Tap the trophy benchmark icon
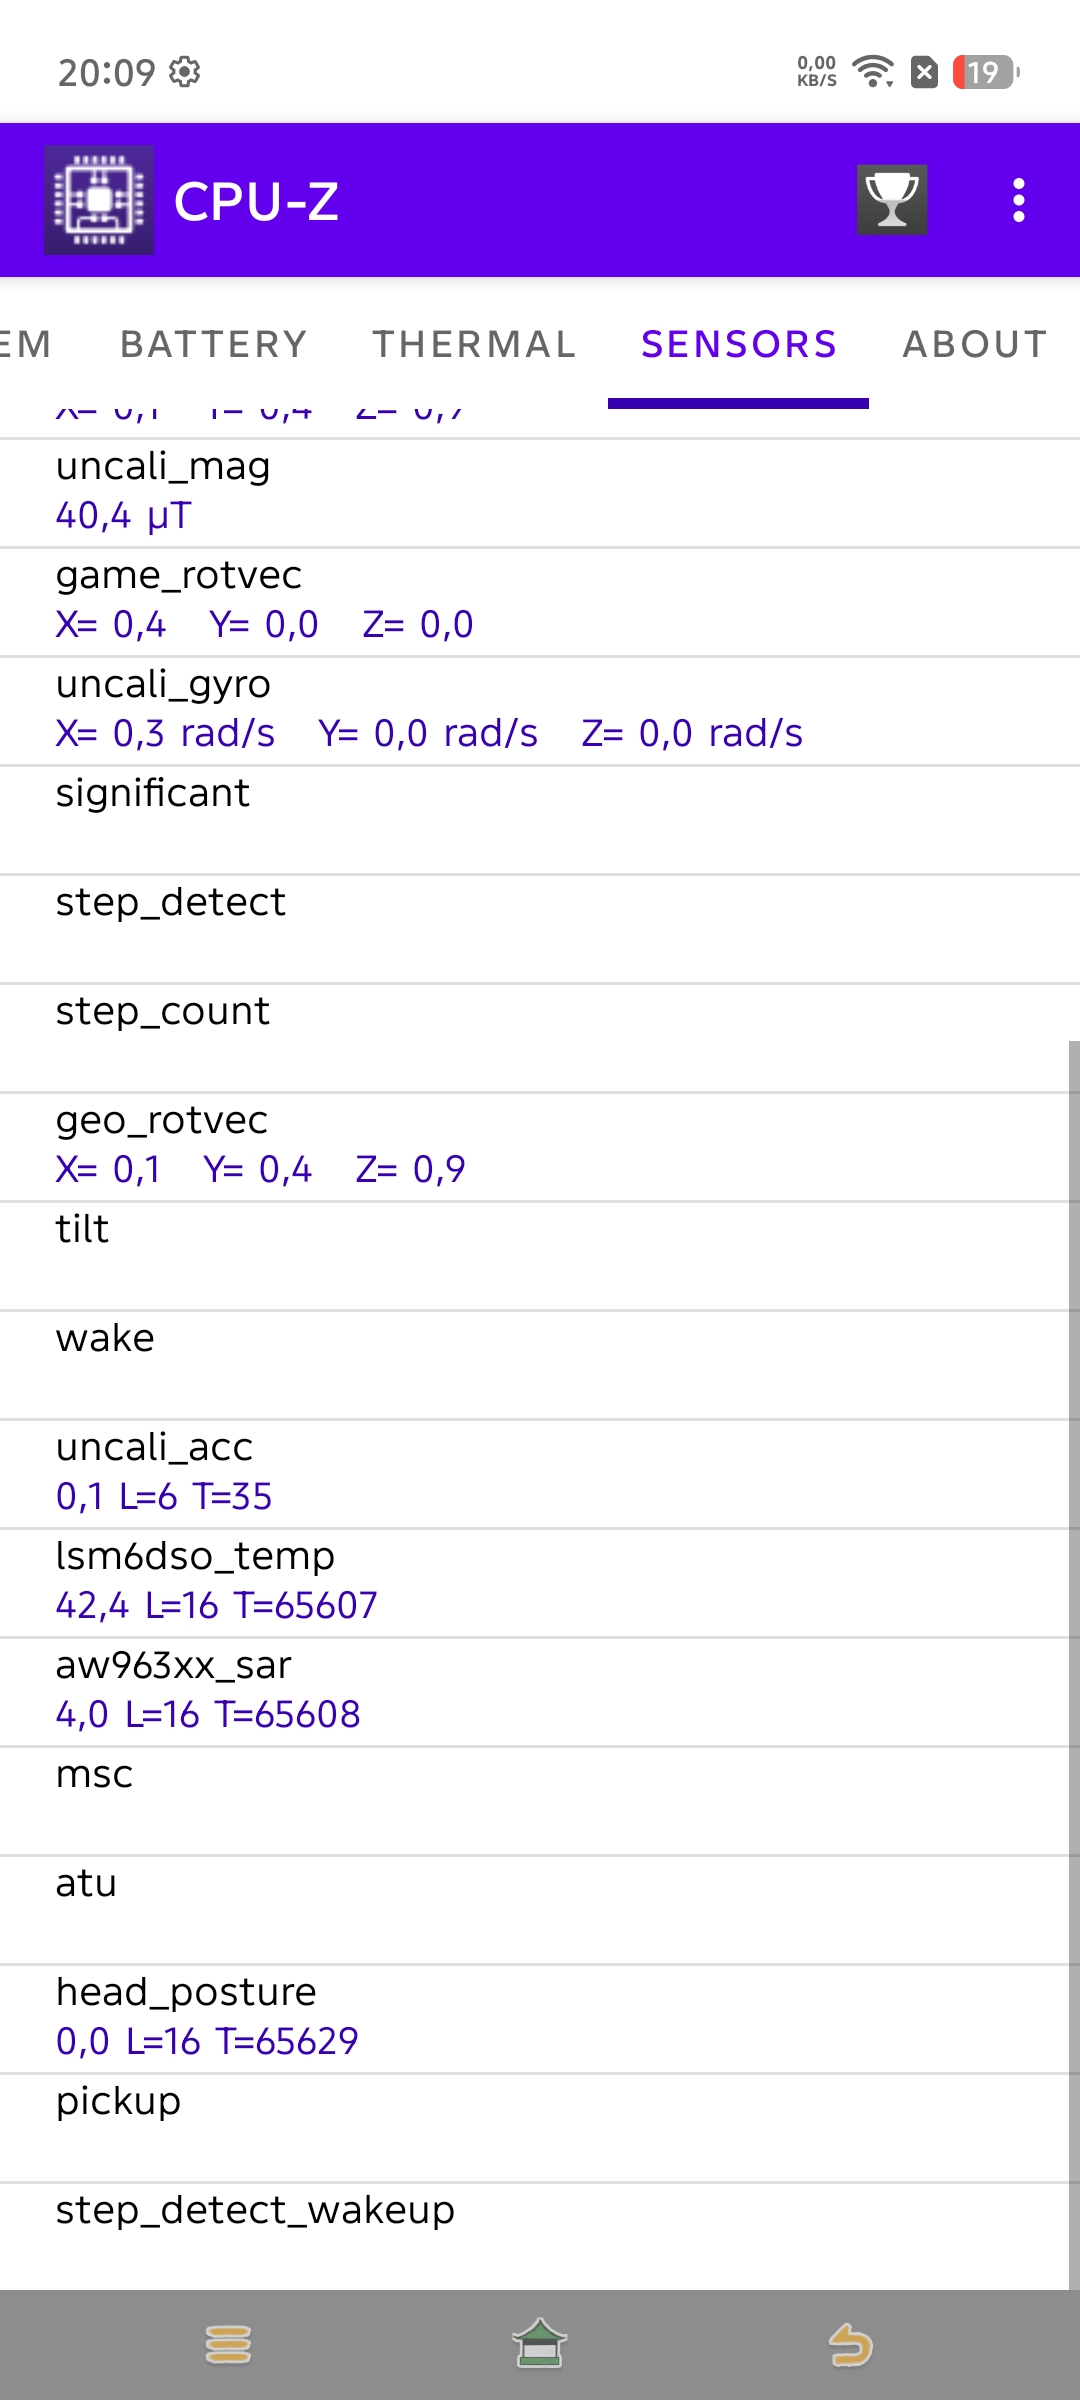The image size is (1080, 2400). [x=891, y=200]
